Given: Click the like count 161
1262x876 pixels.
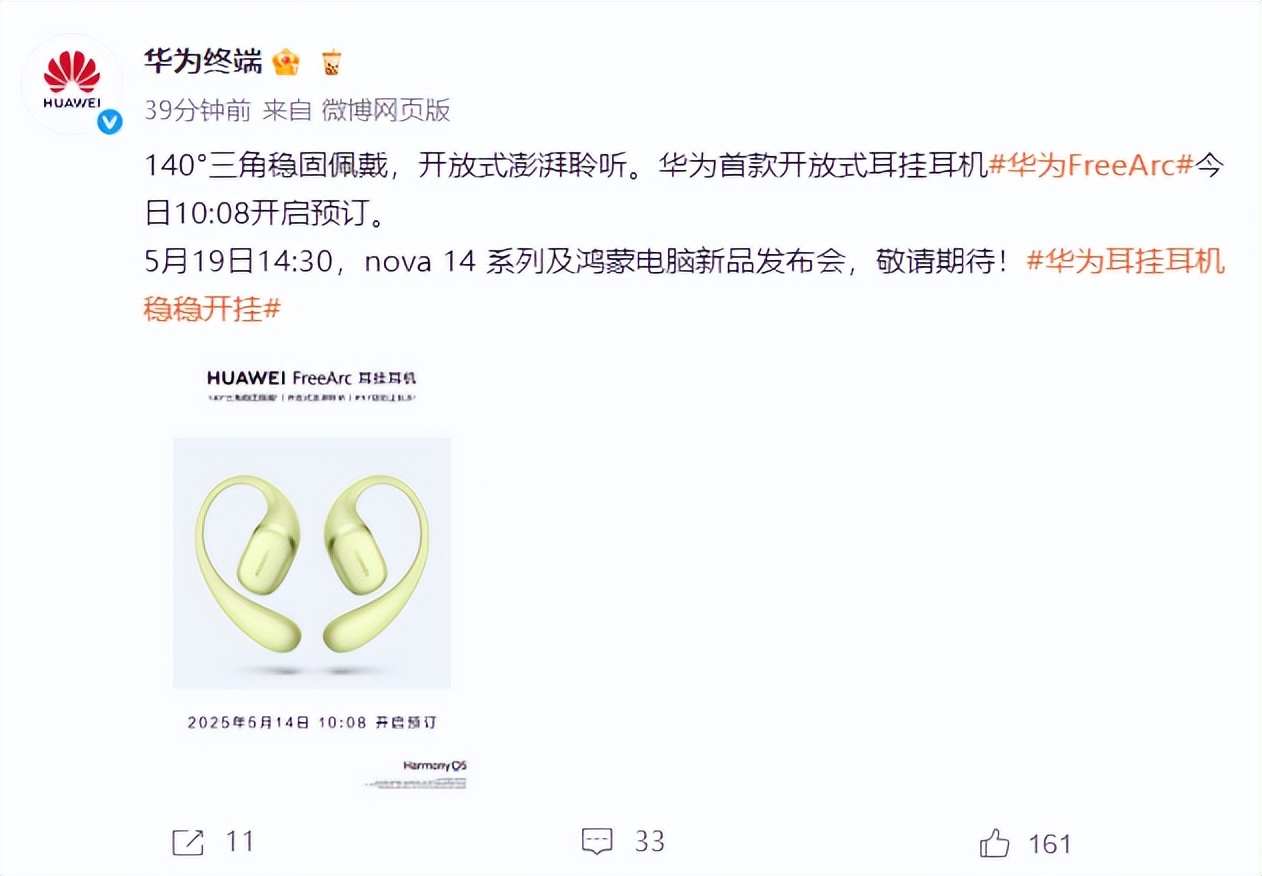Looking at the screenshot, I should [x=1049, y=843].
